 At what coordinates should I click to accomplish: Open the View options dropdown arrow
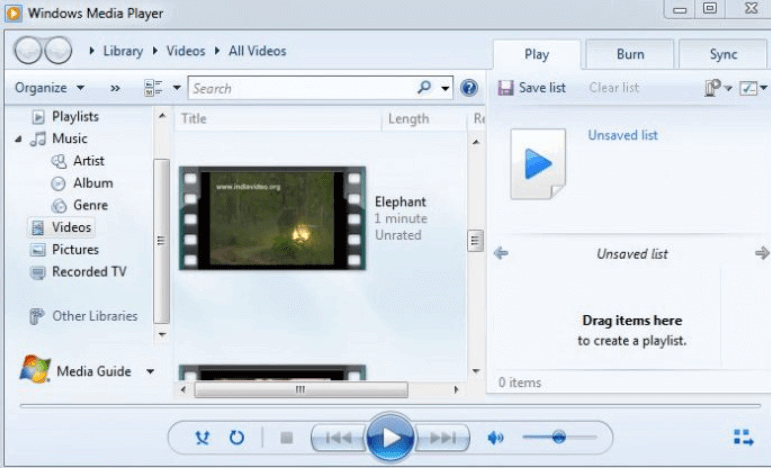coord(177,88)
